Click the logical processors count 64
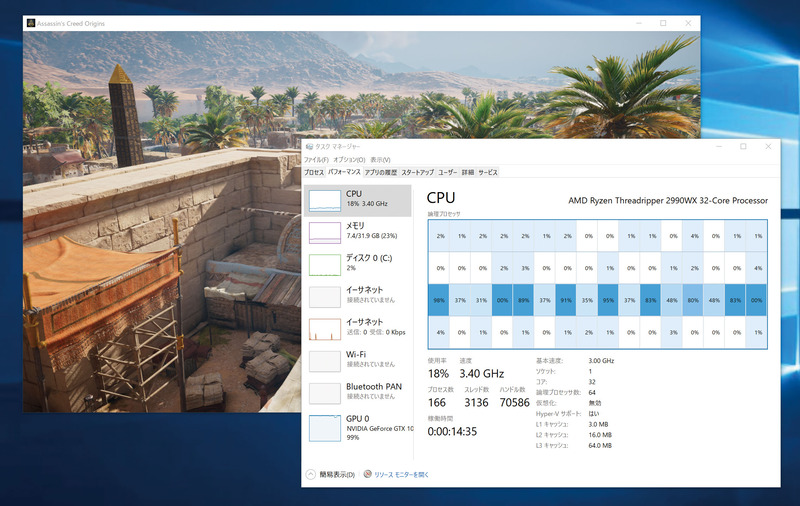 coord(592,392)
